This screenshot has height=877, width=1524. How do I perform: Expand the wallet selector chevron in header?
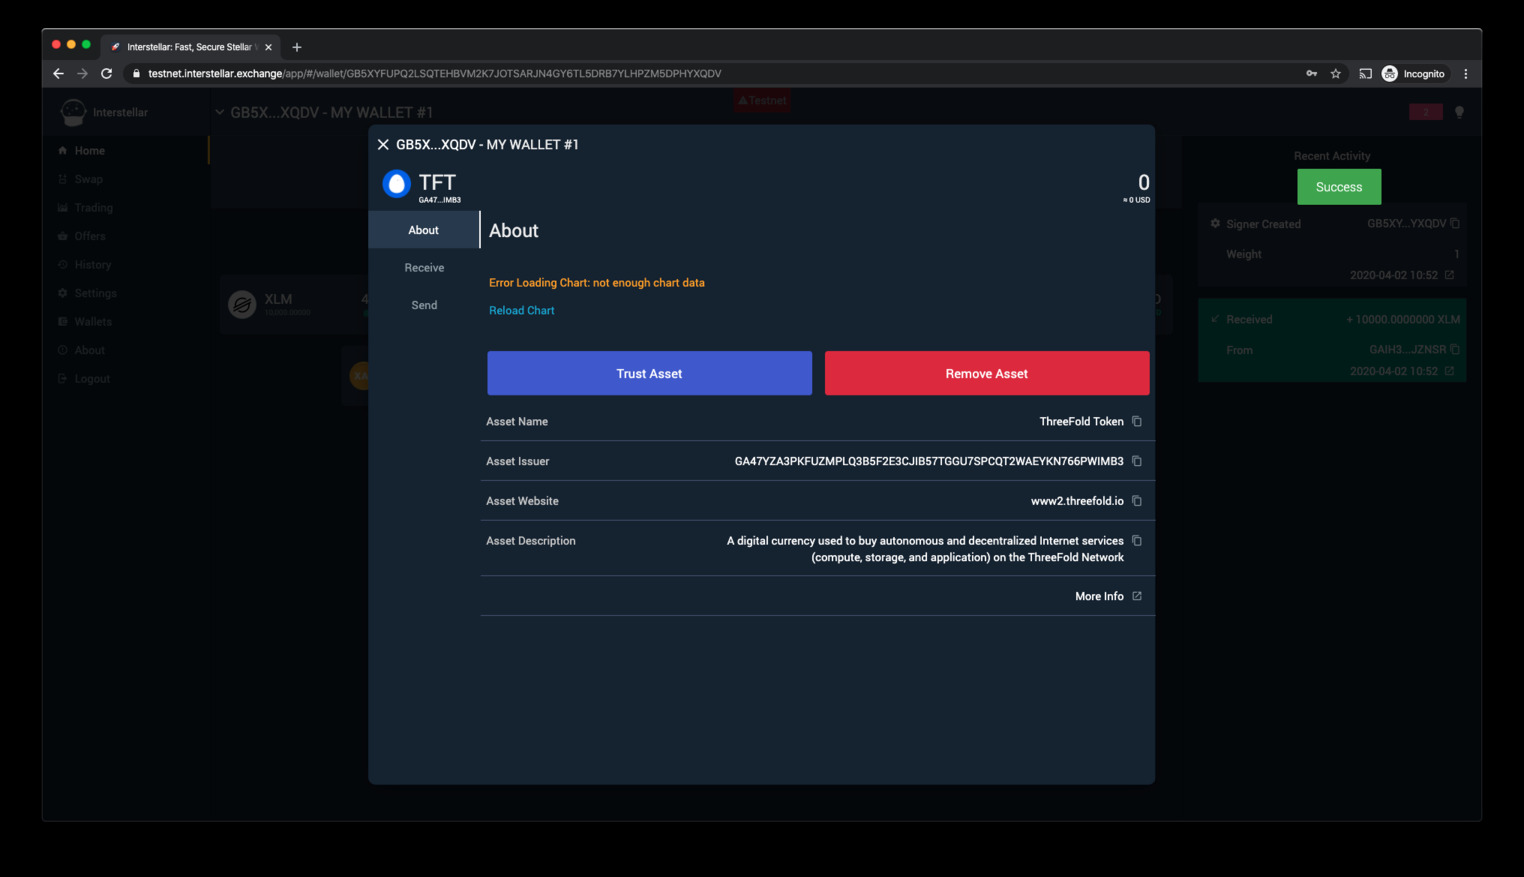coord(220,112)
